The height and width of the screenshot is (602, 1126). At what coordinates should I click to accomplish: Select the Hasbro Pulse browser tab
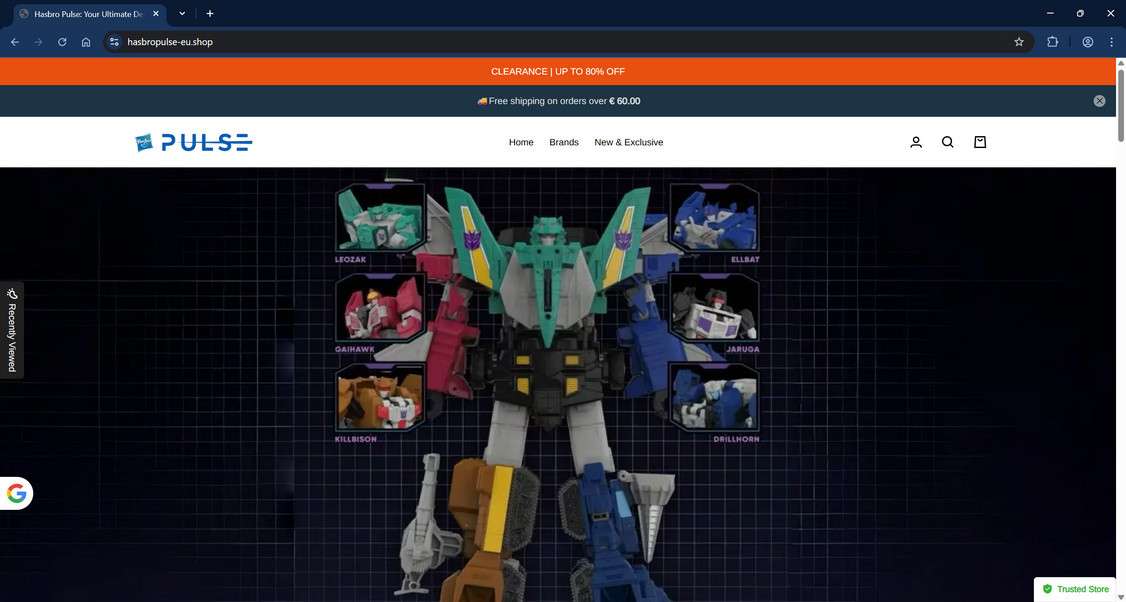pyautogui.click(x=90, y=14)
